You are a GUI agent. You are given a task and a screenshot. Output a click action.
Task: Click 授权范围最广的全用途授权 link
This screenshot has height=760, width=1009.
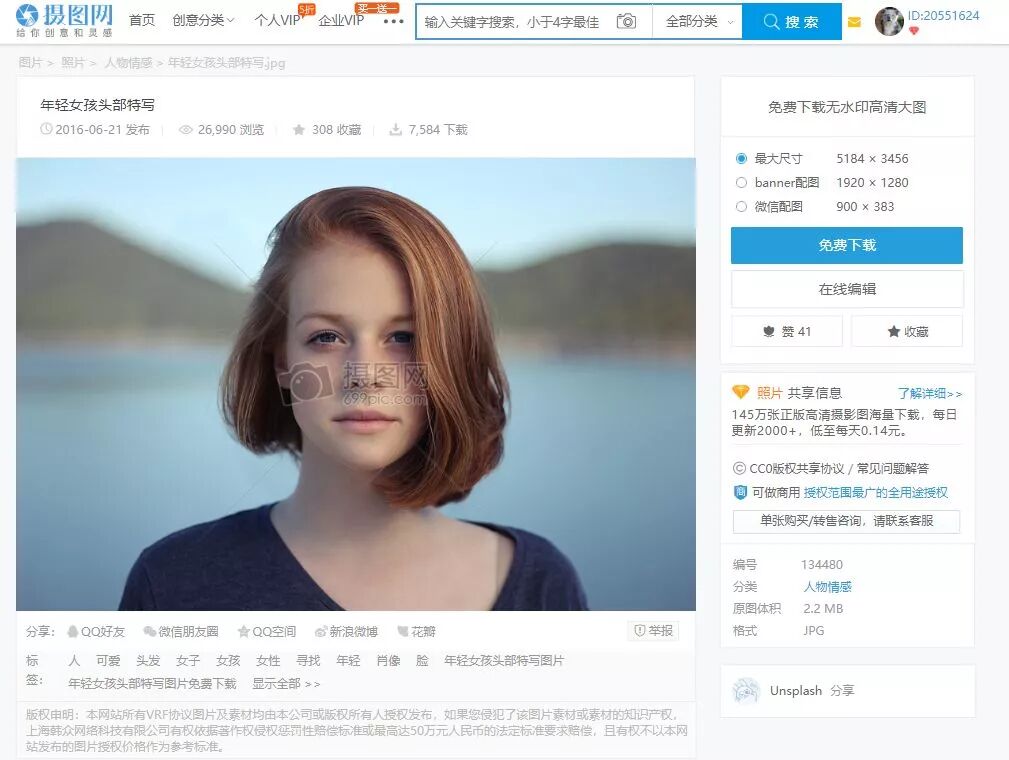tap(876, 493)
